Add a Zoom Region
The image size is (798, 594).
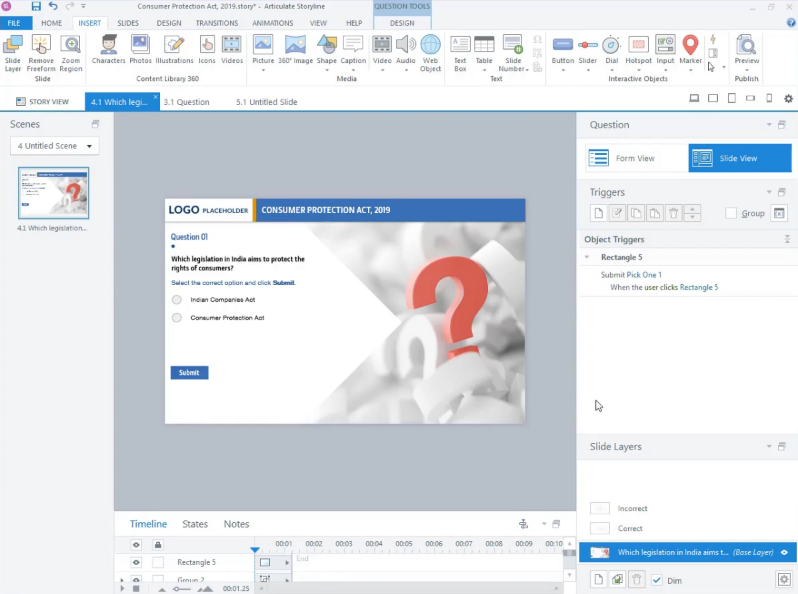coord(71,53)
